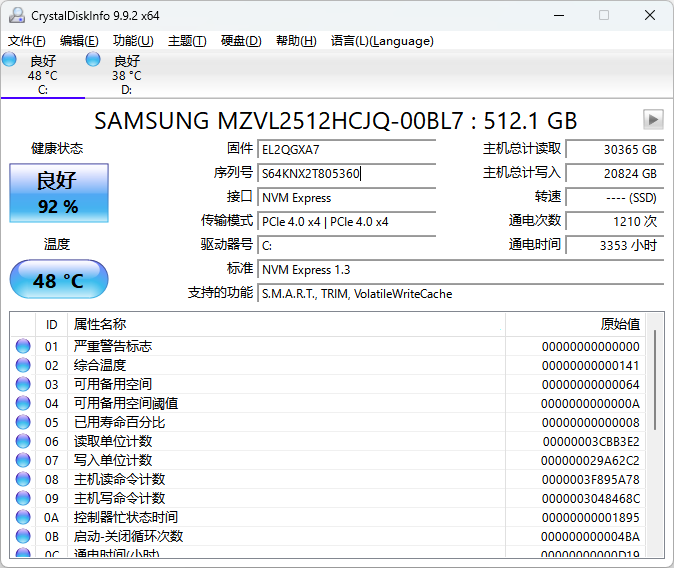Click the 良好 92 % health status button
This screenshot has height=568, width=674.
pyautogui.click(x=59, y=193)
